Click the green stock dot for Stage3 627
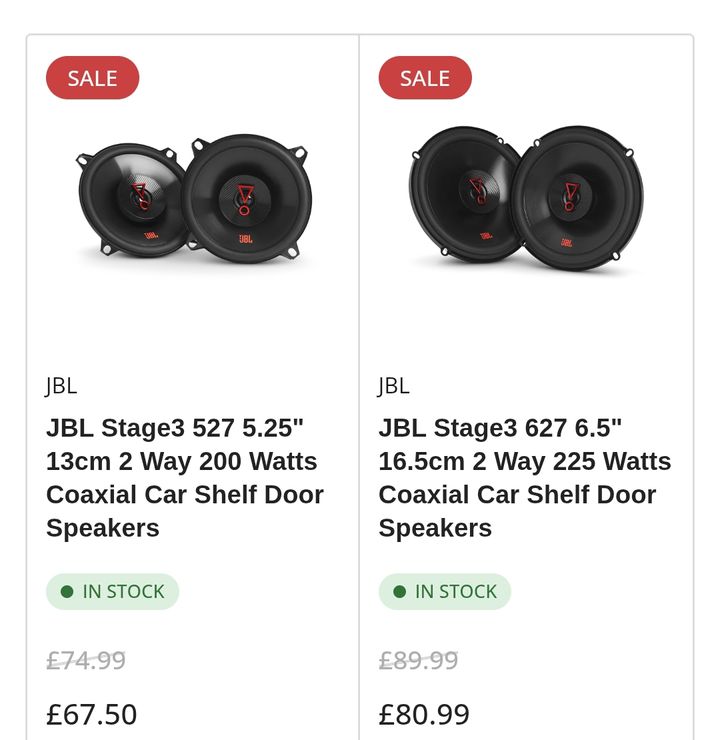Image resolution: width=720 pixels, height=740 pixels. click(x=399, y=592)
